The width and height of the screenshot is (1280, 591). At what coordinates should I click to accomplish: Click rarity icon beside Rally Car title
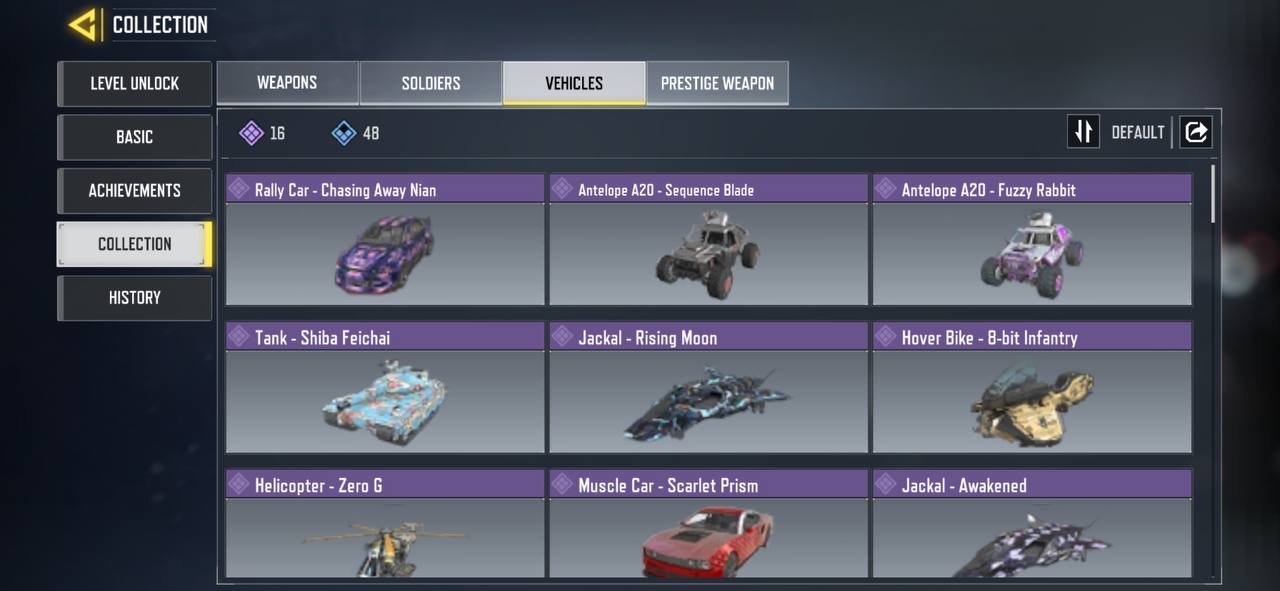click(x=239, y=188)
